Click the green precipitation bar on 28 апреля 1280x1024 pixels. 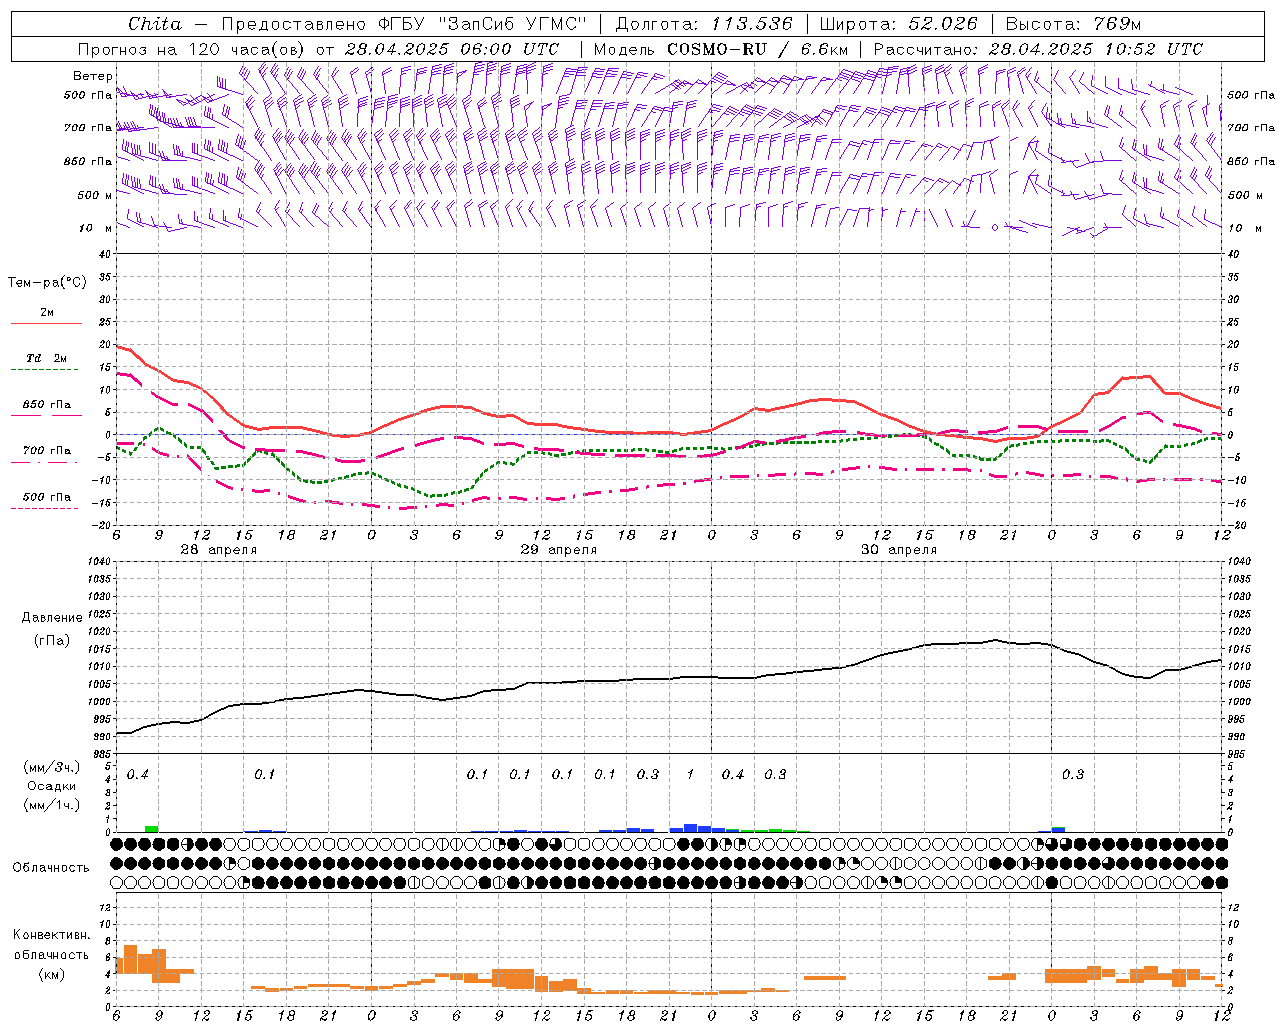[x=151, y=828]
